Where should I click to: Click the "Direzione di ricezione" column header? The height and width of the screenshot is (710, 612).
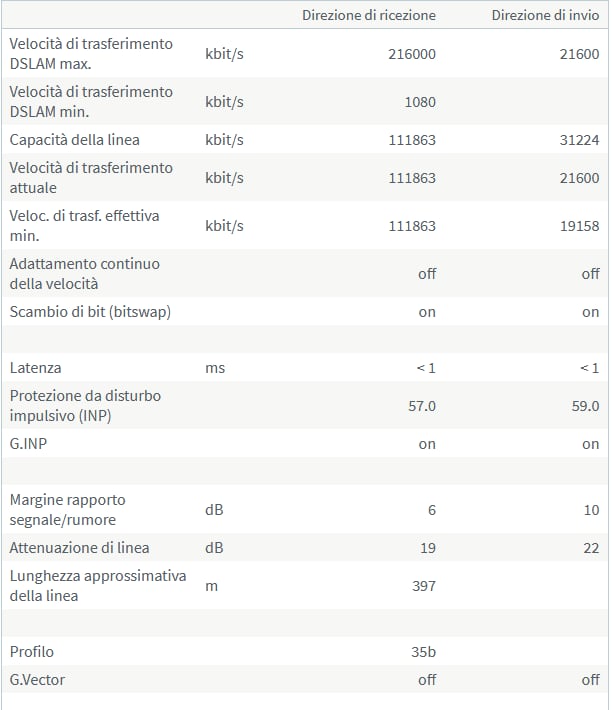point(368,15)
